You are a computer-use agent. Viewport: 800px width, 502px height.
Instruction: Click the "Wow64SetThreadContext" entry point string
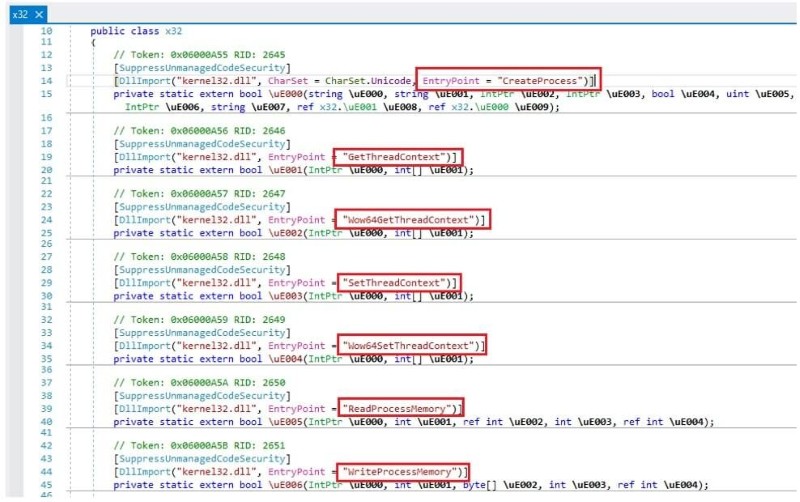click(x=410, y=346)
